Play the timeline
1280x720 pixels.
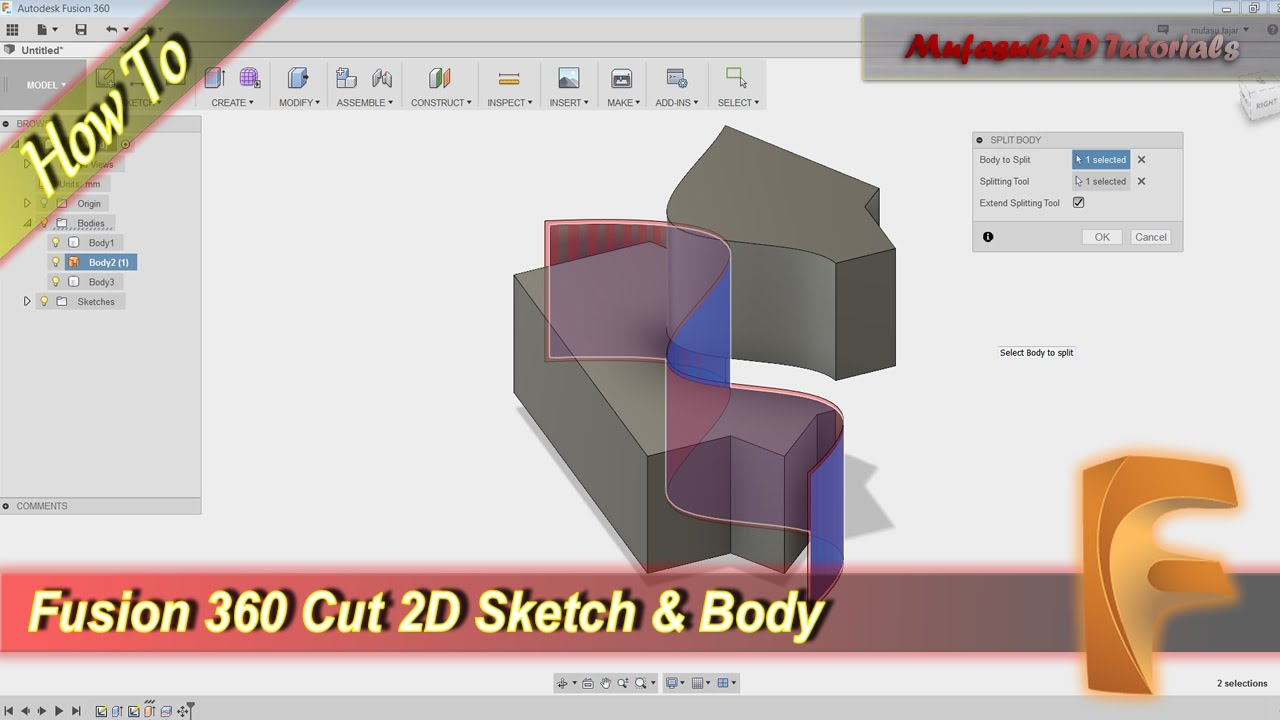click(x=59, y=711)
